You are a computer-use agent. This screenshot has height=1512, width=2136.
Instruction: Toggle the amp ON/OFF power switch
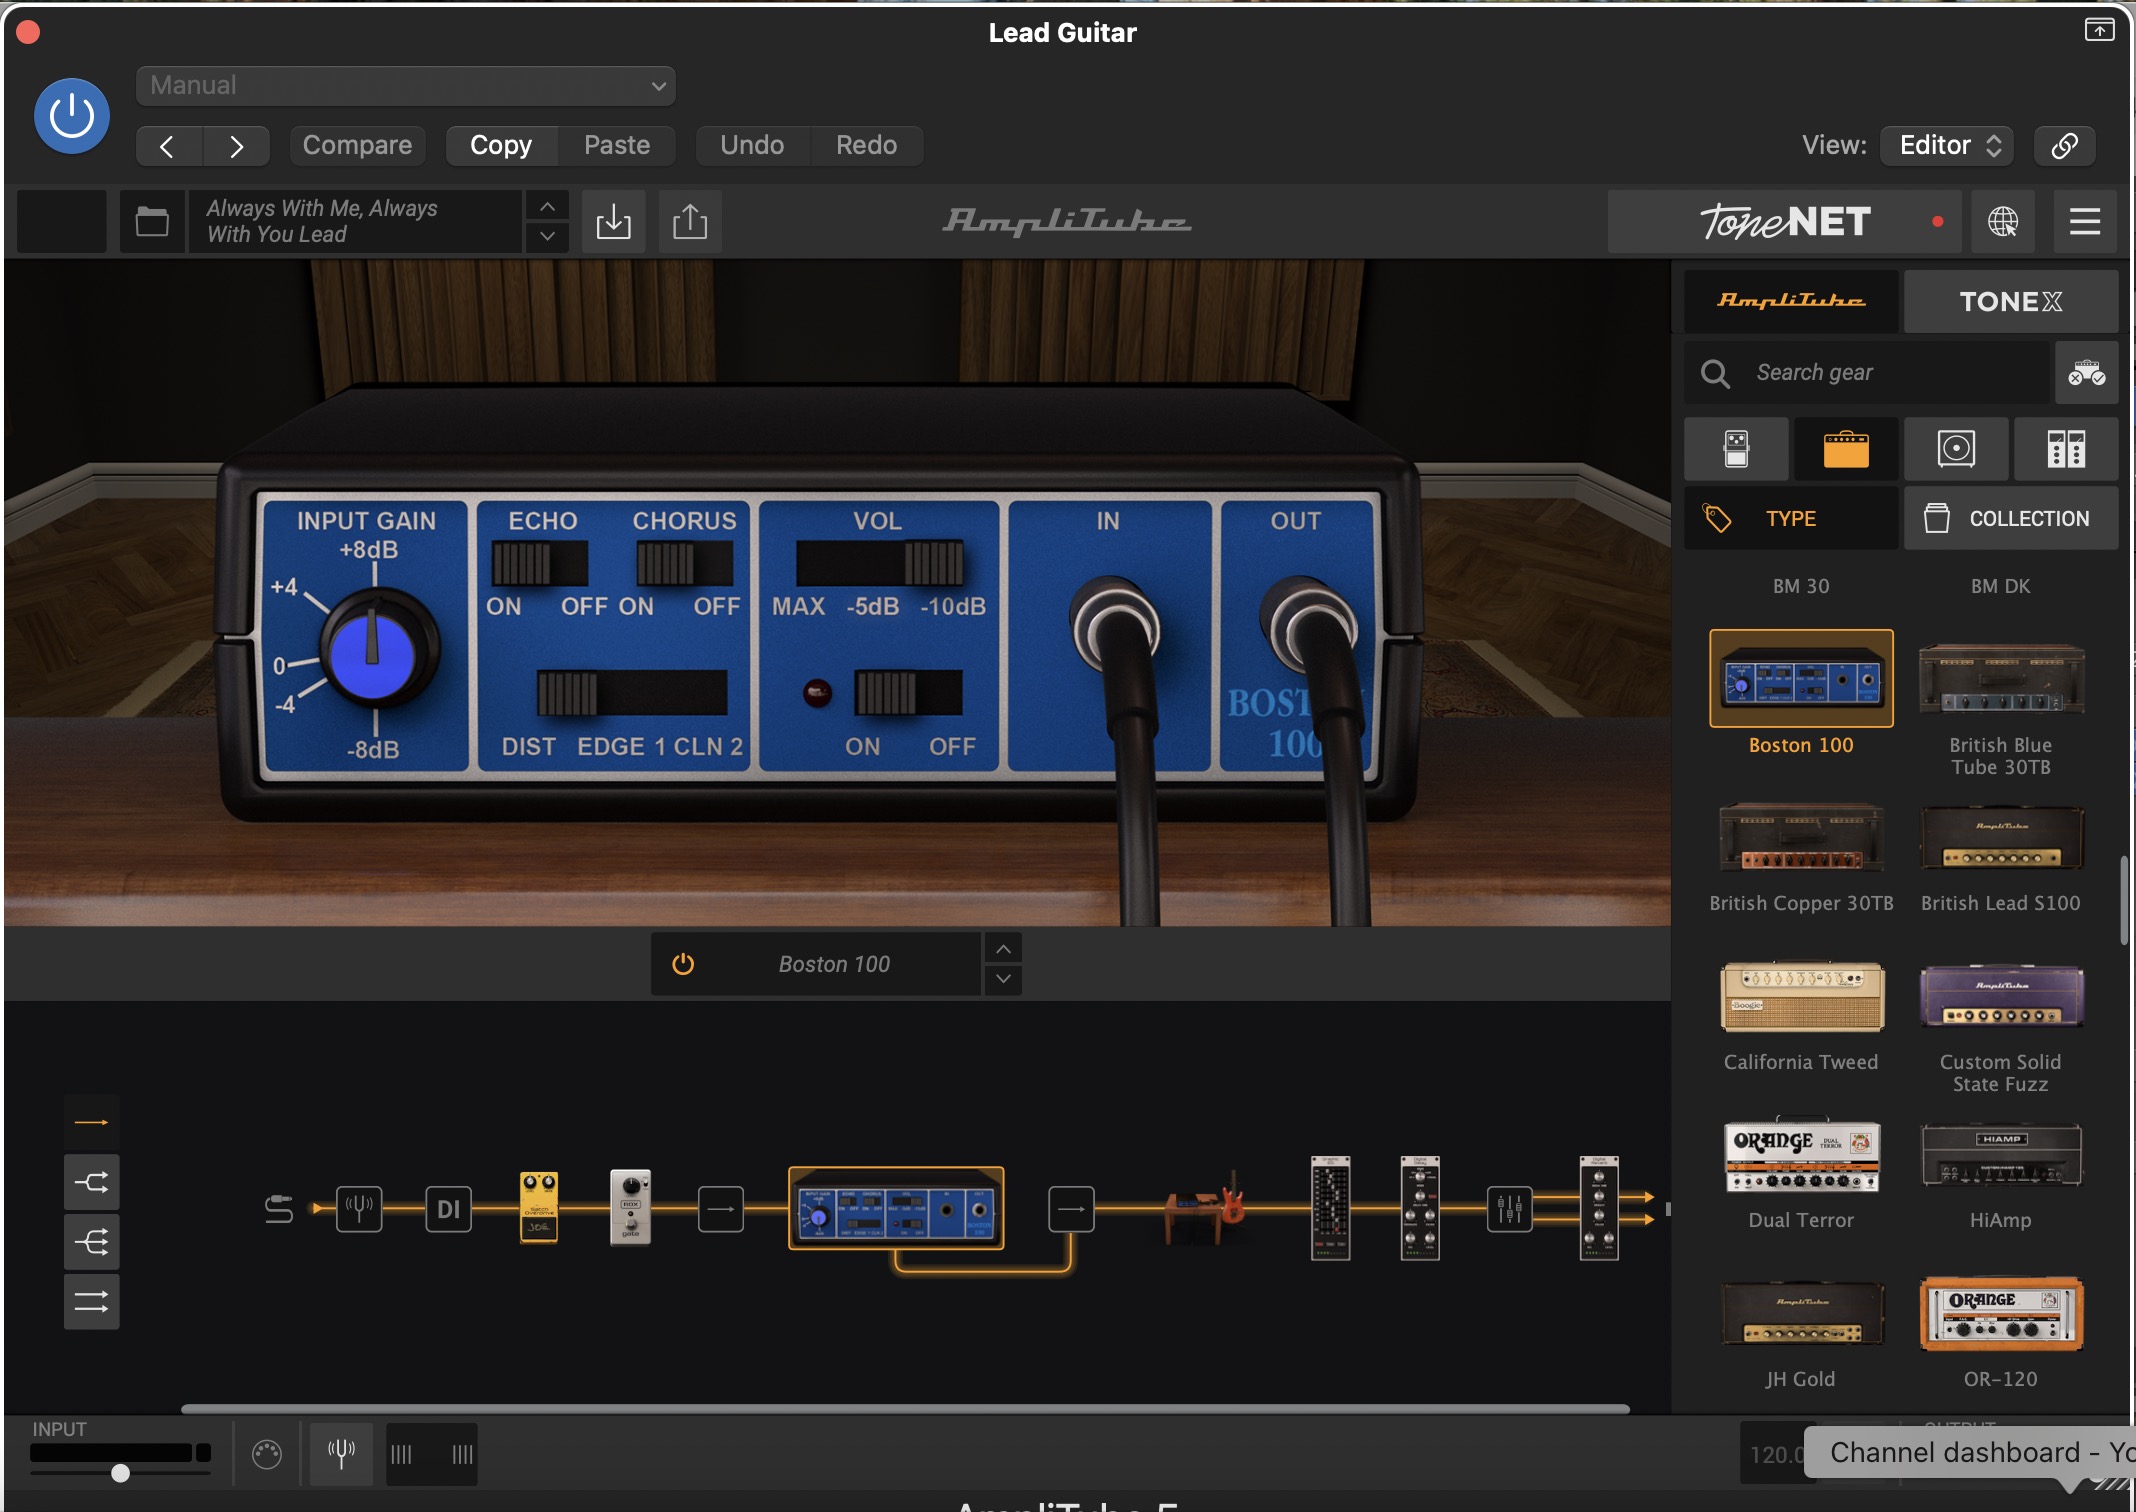[x=907, y=693]
